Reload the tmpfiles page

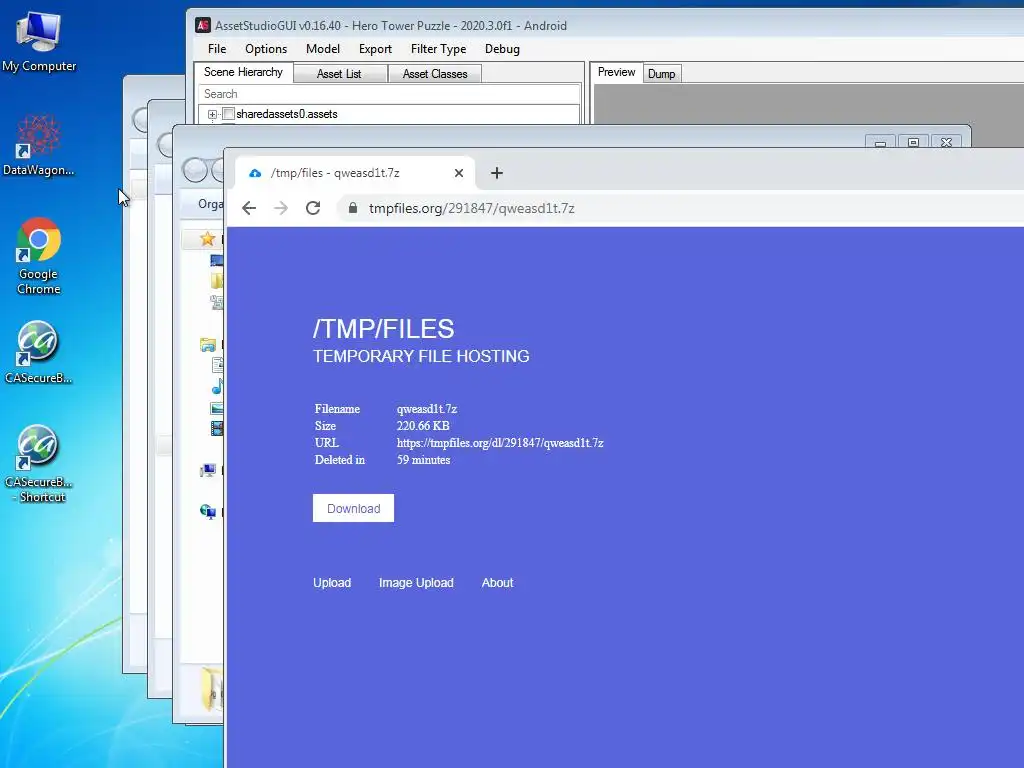[313, 208]
